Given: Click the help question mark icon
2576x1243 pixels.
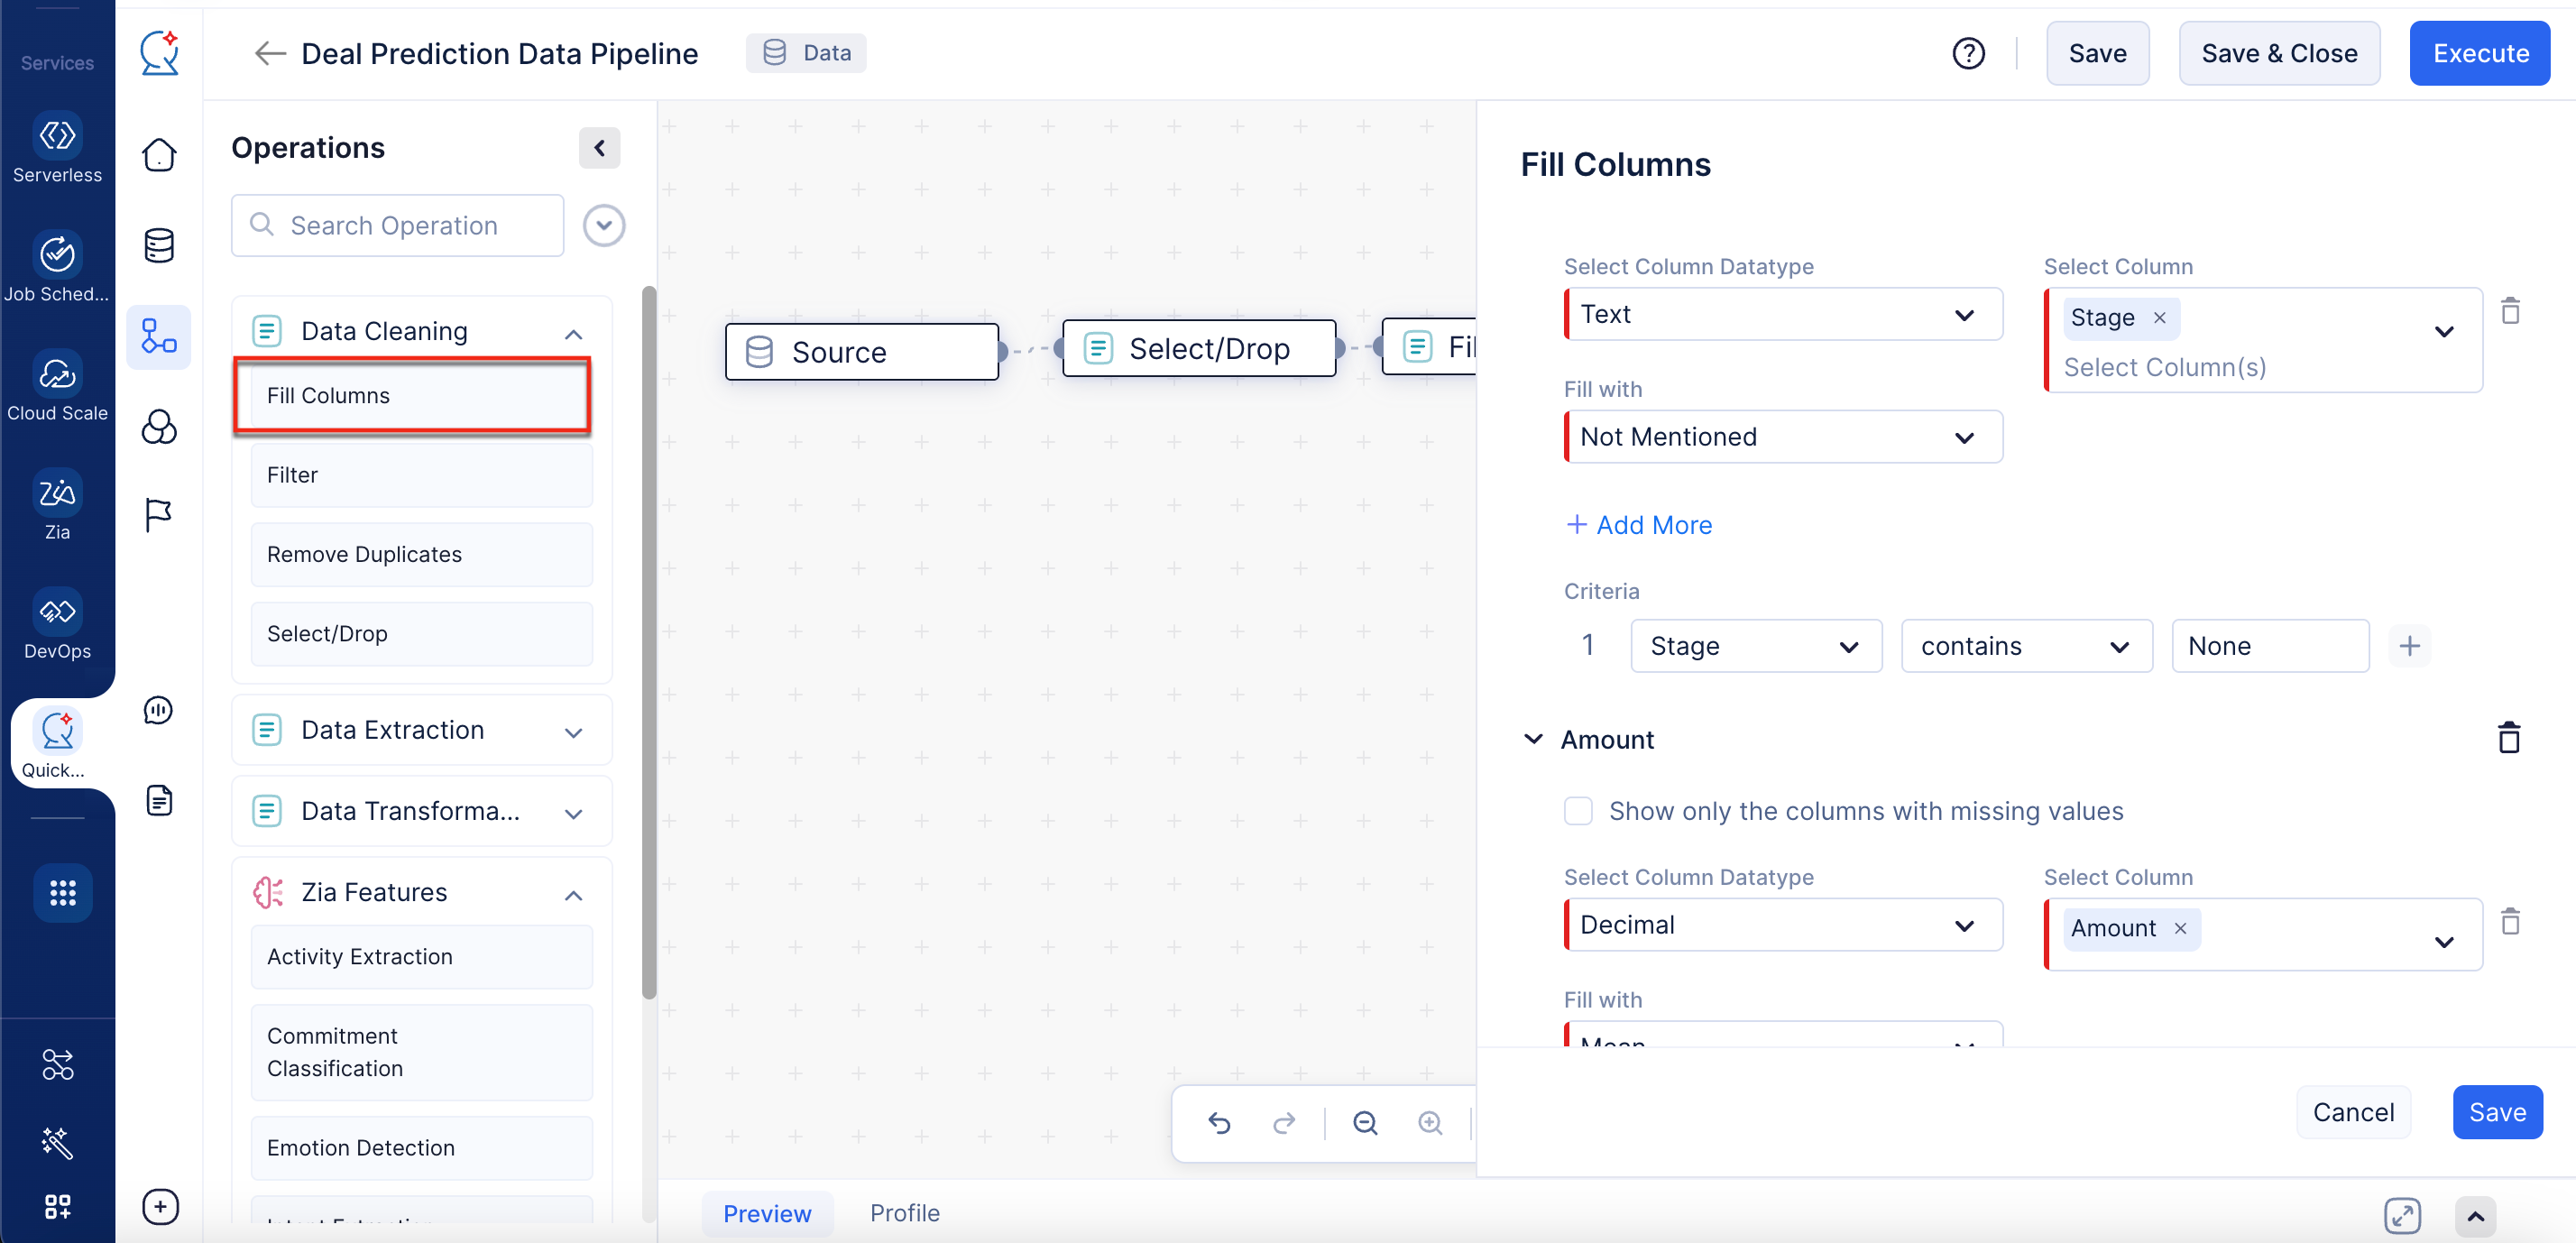Looking at the screenshot, I should click(x=1968, y=53).
